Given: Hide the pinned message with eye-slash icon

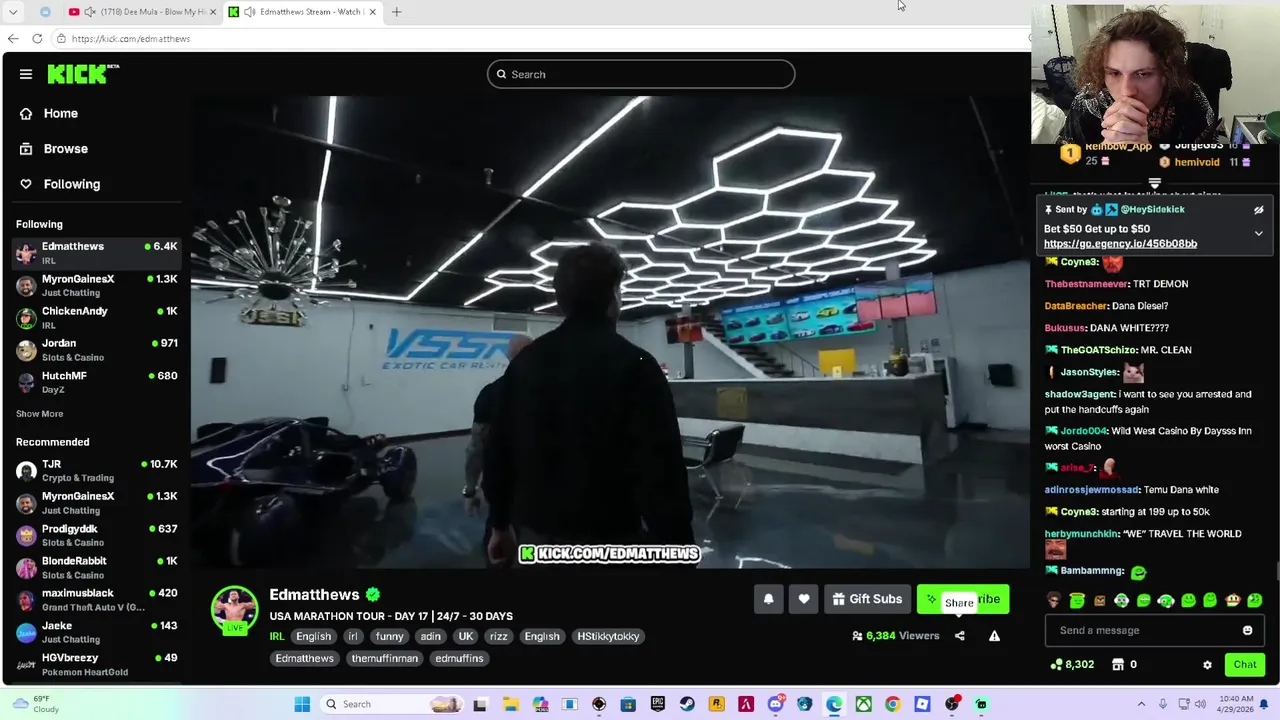Looking at the screenshot, I should tap(1259, 210).
